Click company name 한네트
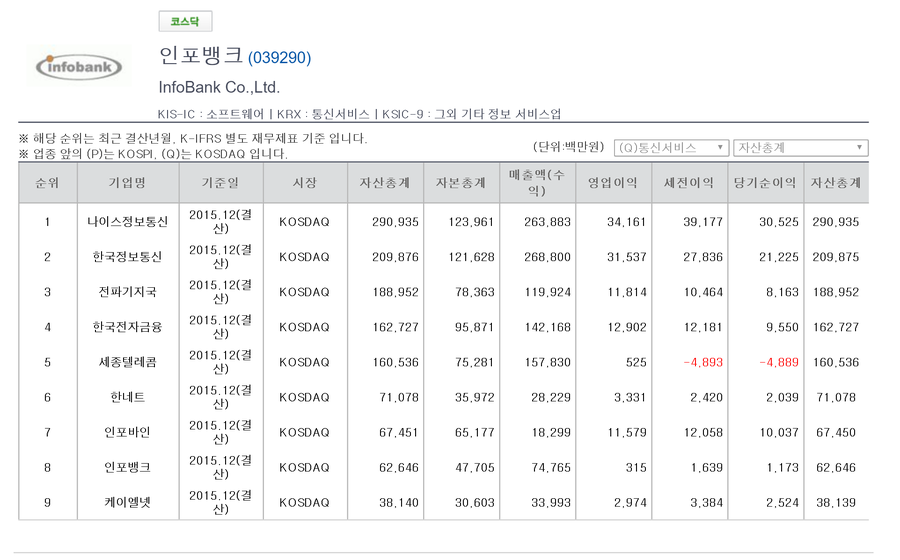This screenshot has width=900, height=560. click(x=127, y=397)
